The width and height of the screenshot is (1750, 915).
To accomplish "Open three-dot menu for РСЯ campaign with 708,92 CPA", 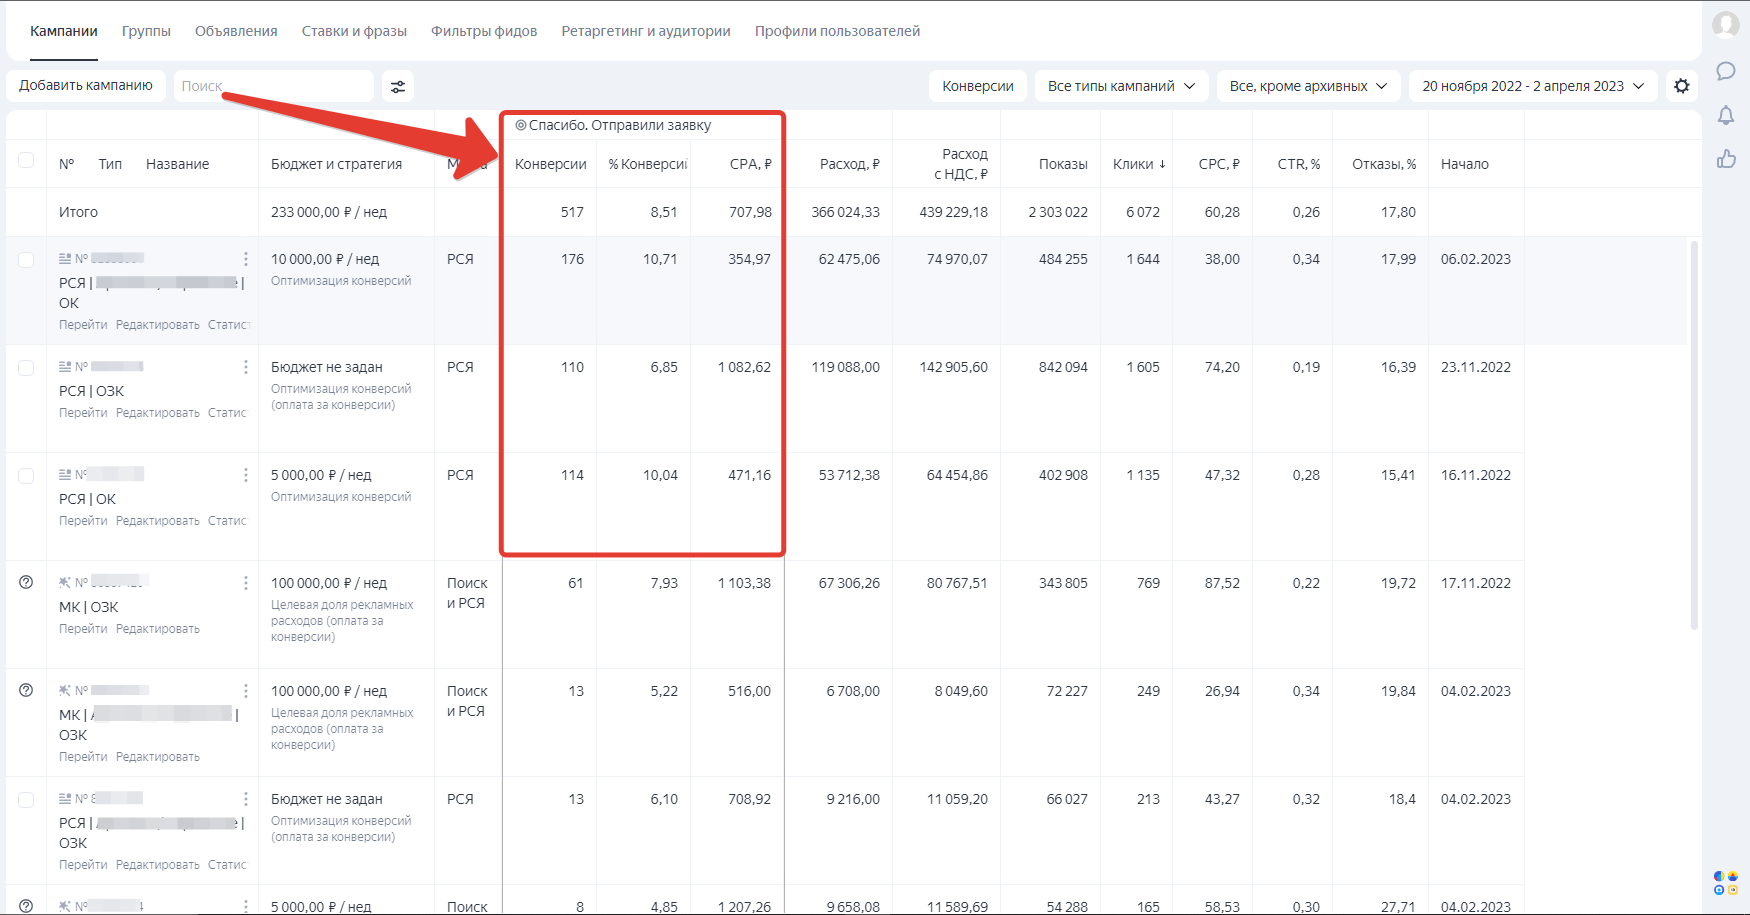I will coord(246,799).
